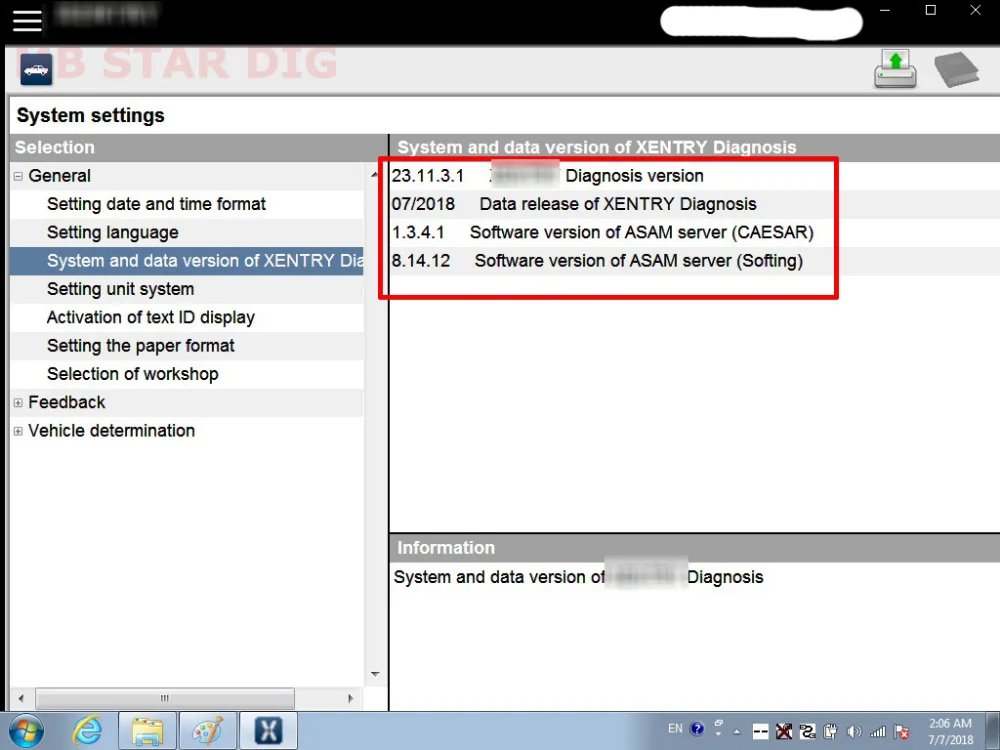Select Selection of workshop entry
Viewport: 1000px width, 750px height.
133,374
